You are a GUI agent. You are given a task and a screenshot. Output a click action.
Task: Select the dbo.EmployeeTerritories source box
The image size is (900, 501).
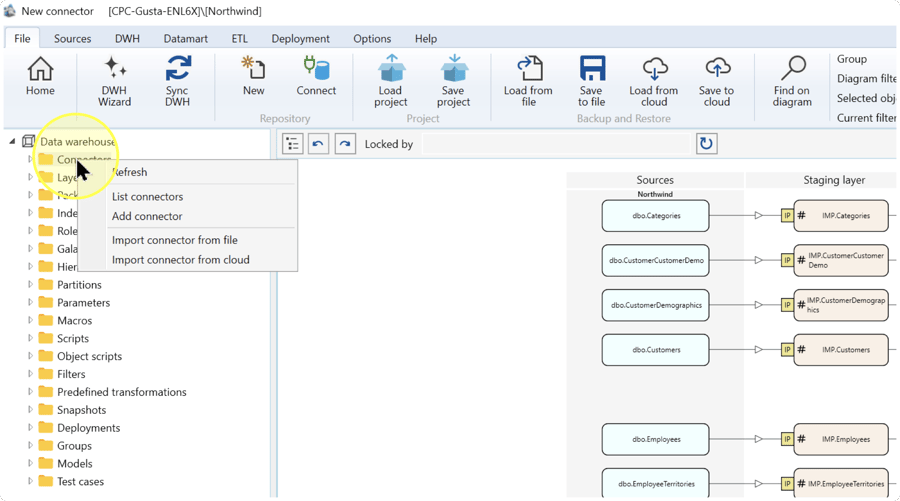pos(655,483)
